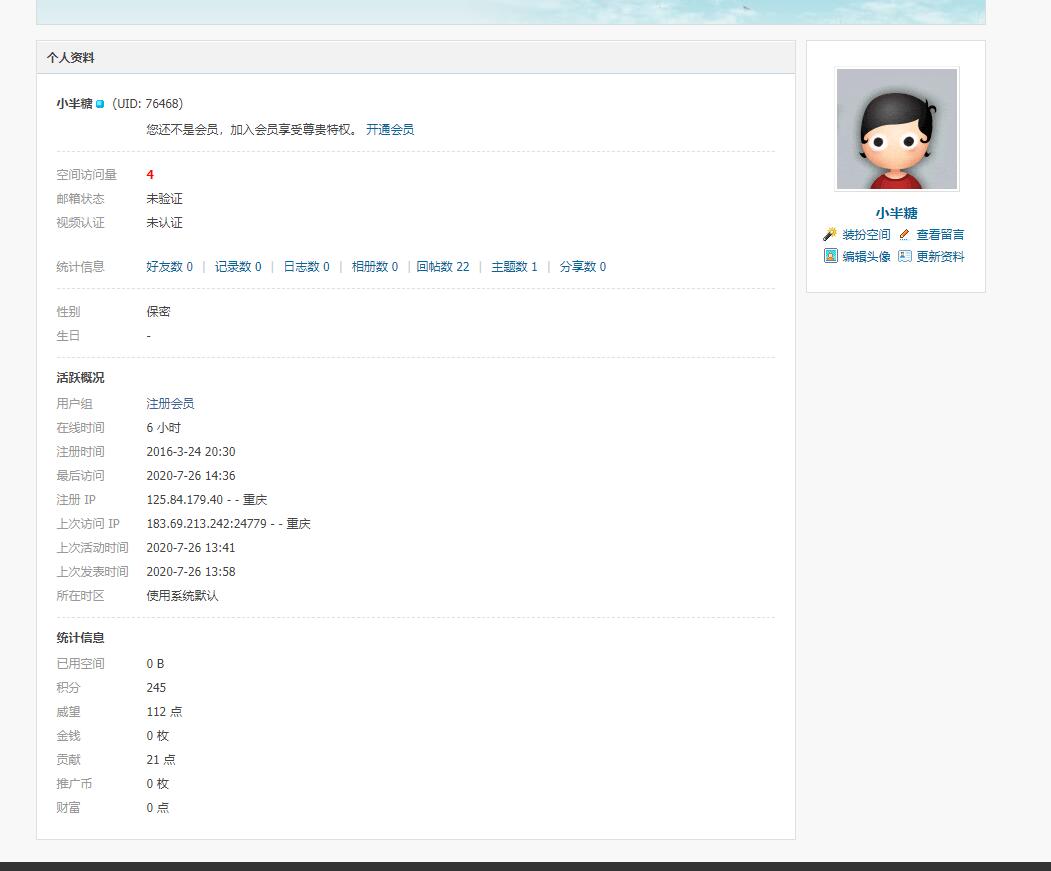
Task: Open the 相册数 0 statistic link
Action: pyautogui.click(x=375, y=266)
